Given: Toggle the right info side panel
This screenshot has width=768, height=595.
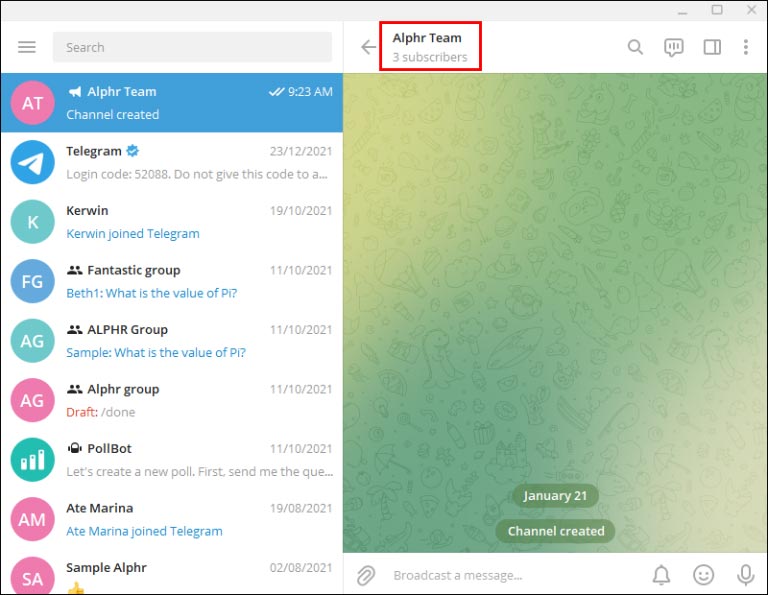Looking at the screenshot, I should (x=712, y=47).
